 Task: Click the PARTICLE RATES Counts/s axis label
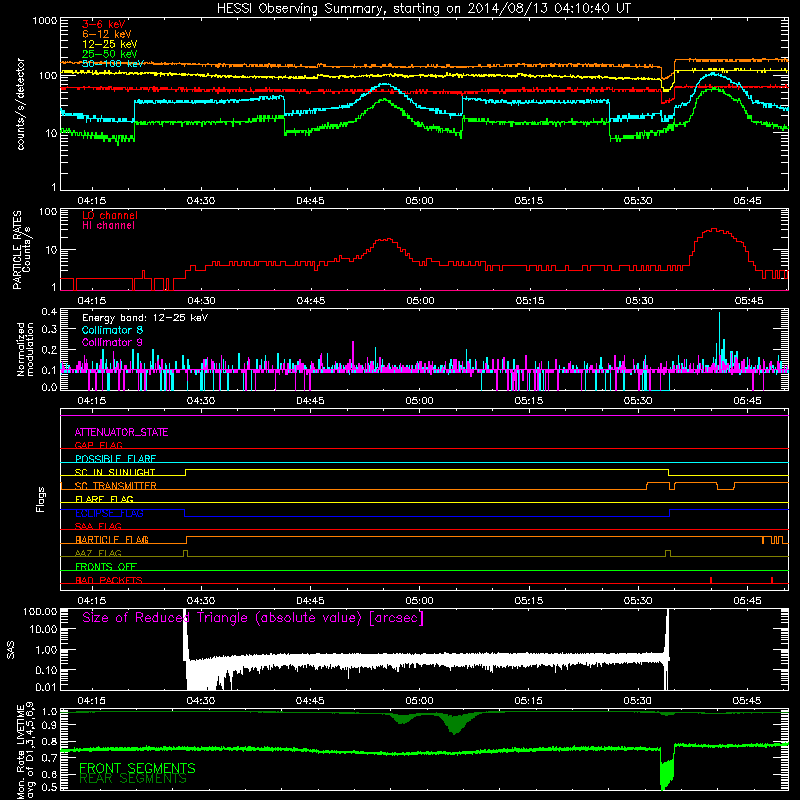pos(22,250)
